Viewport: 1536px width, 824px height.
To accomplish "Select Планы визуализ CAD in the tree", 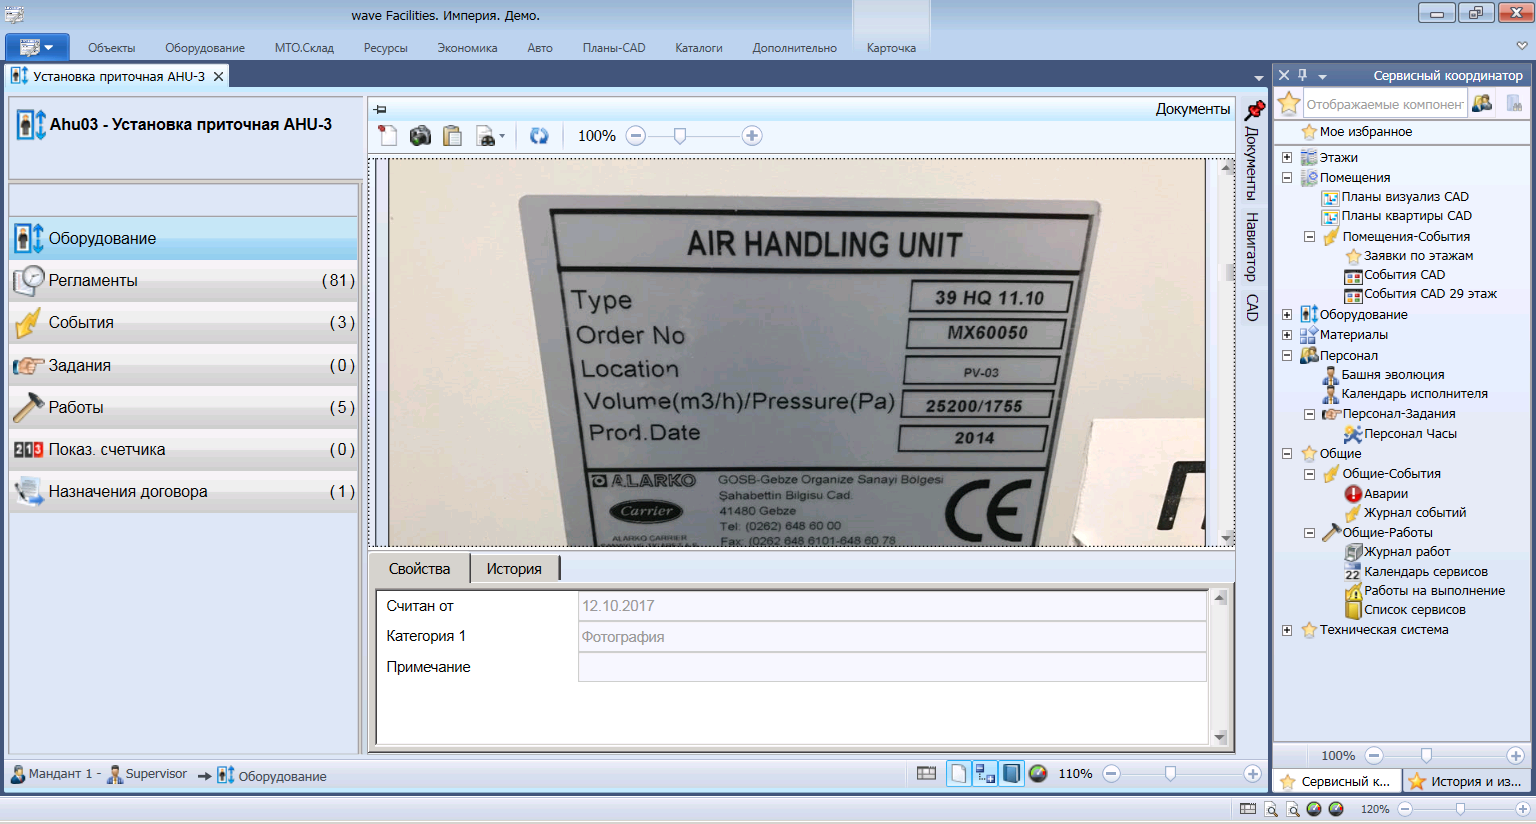I will pyautogui.click(x=1405, y=197).
